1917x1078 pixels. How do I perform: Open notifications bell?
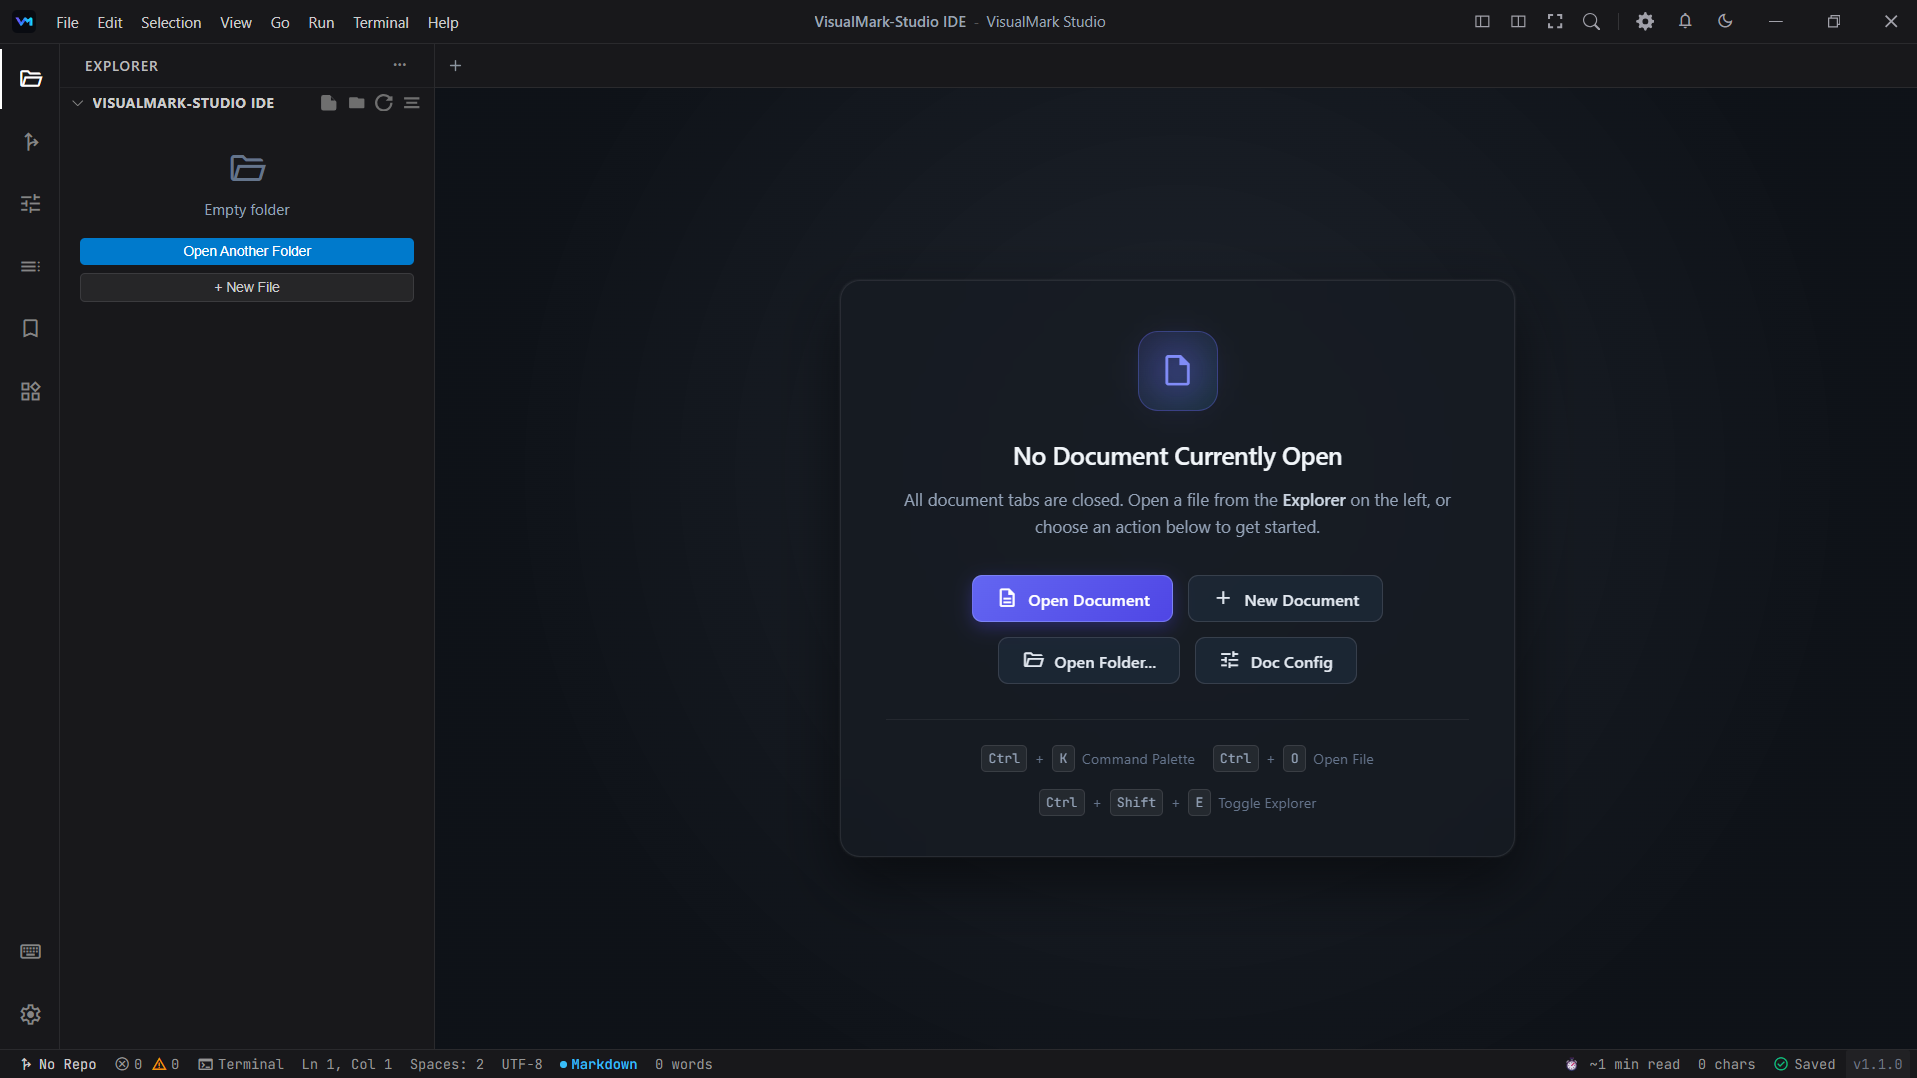[1685, 22]
